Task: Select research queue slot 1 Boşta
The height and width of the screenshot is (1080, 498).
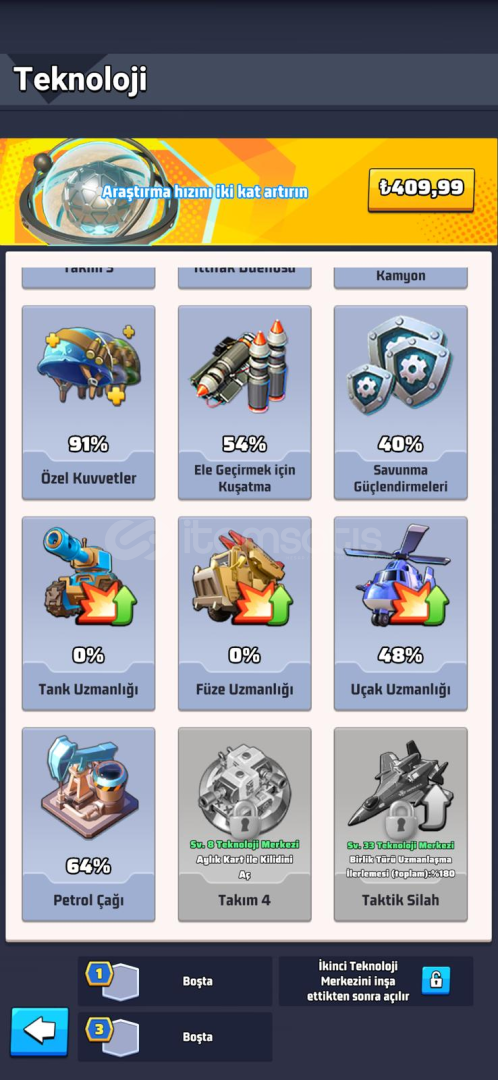Action: point(175,981)
